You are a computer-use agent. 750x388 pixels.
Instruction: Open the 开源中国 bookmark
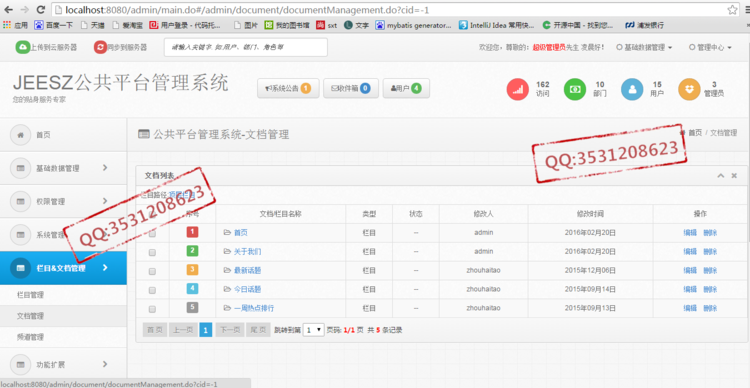click(578, 25)
